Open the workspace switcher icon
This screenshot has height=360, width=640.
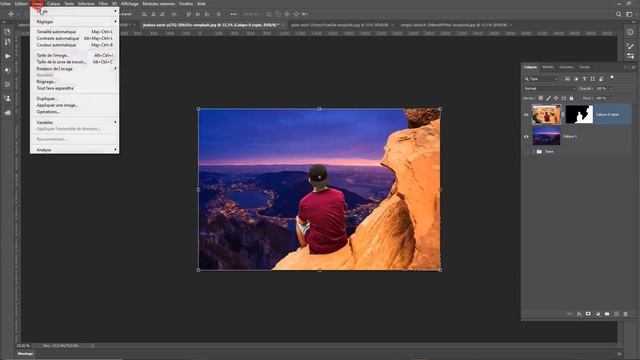(x=629, y=14)
